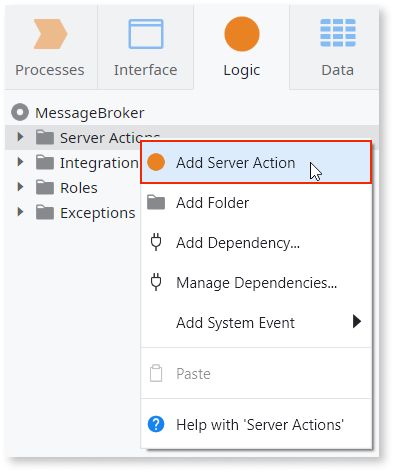The image size is (394, 472).
Task: Select the MessageBroker module name
Action: (x=90, y=113)
